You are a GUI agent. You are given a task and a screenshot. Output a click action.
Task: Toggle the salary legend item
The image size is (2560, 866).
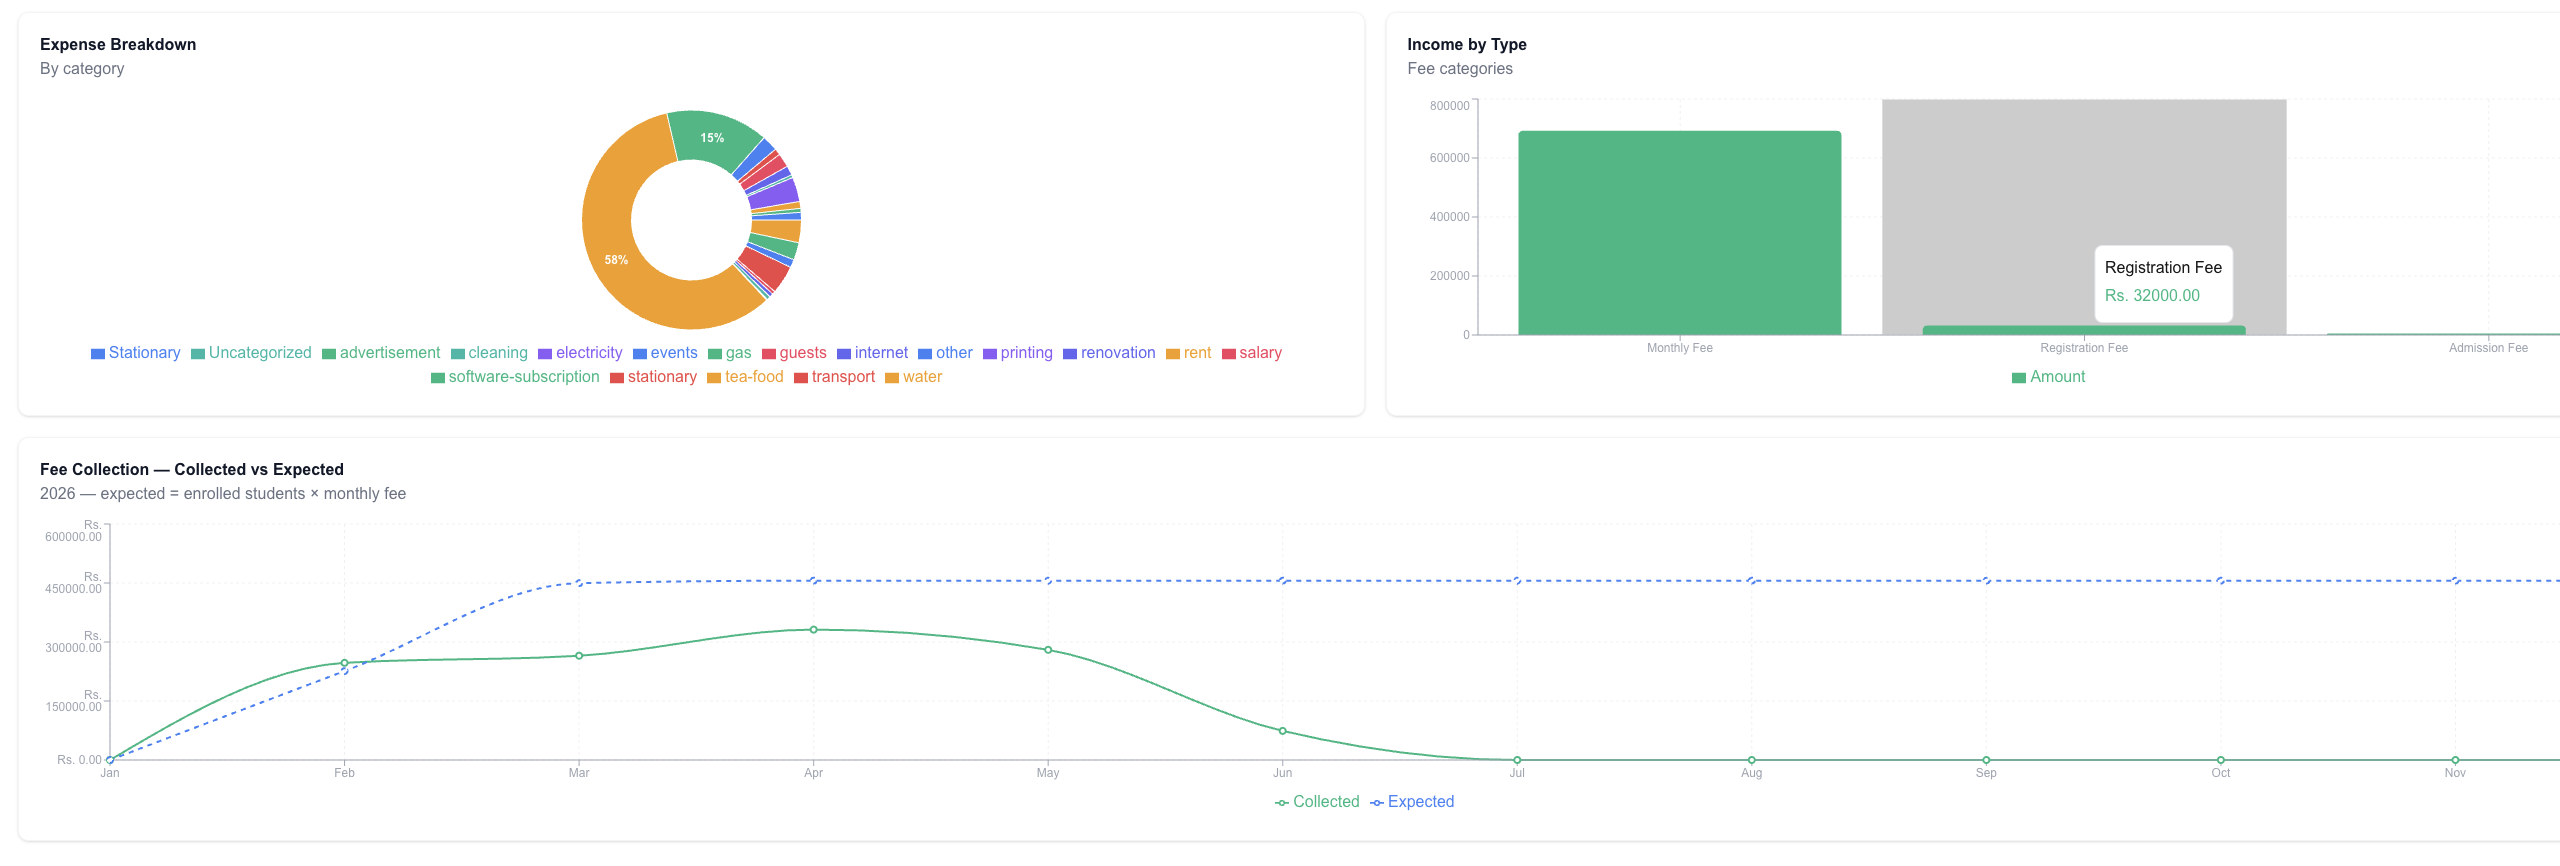pos(1251,353)
